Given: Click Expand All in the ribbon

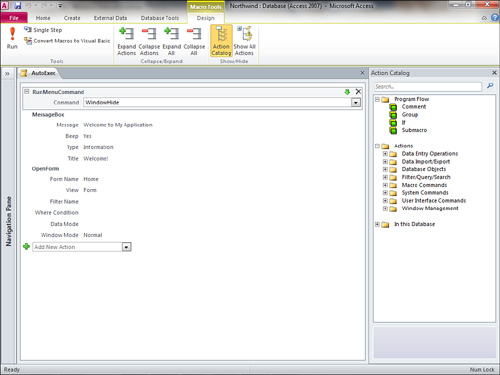Looking at the screenshot, I should pyautogui.click(x=172, y=41).
